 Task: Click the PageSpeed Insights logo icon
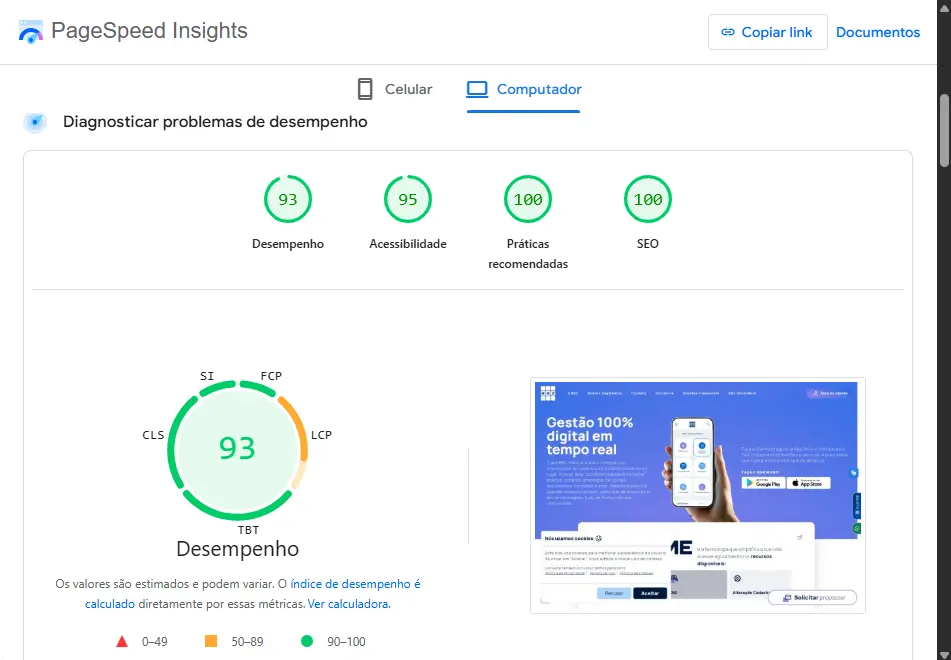click(32, 31)
